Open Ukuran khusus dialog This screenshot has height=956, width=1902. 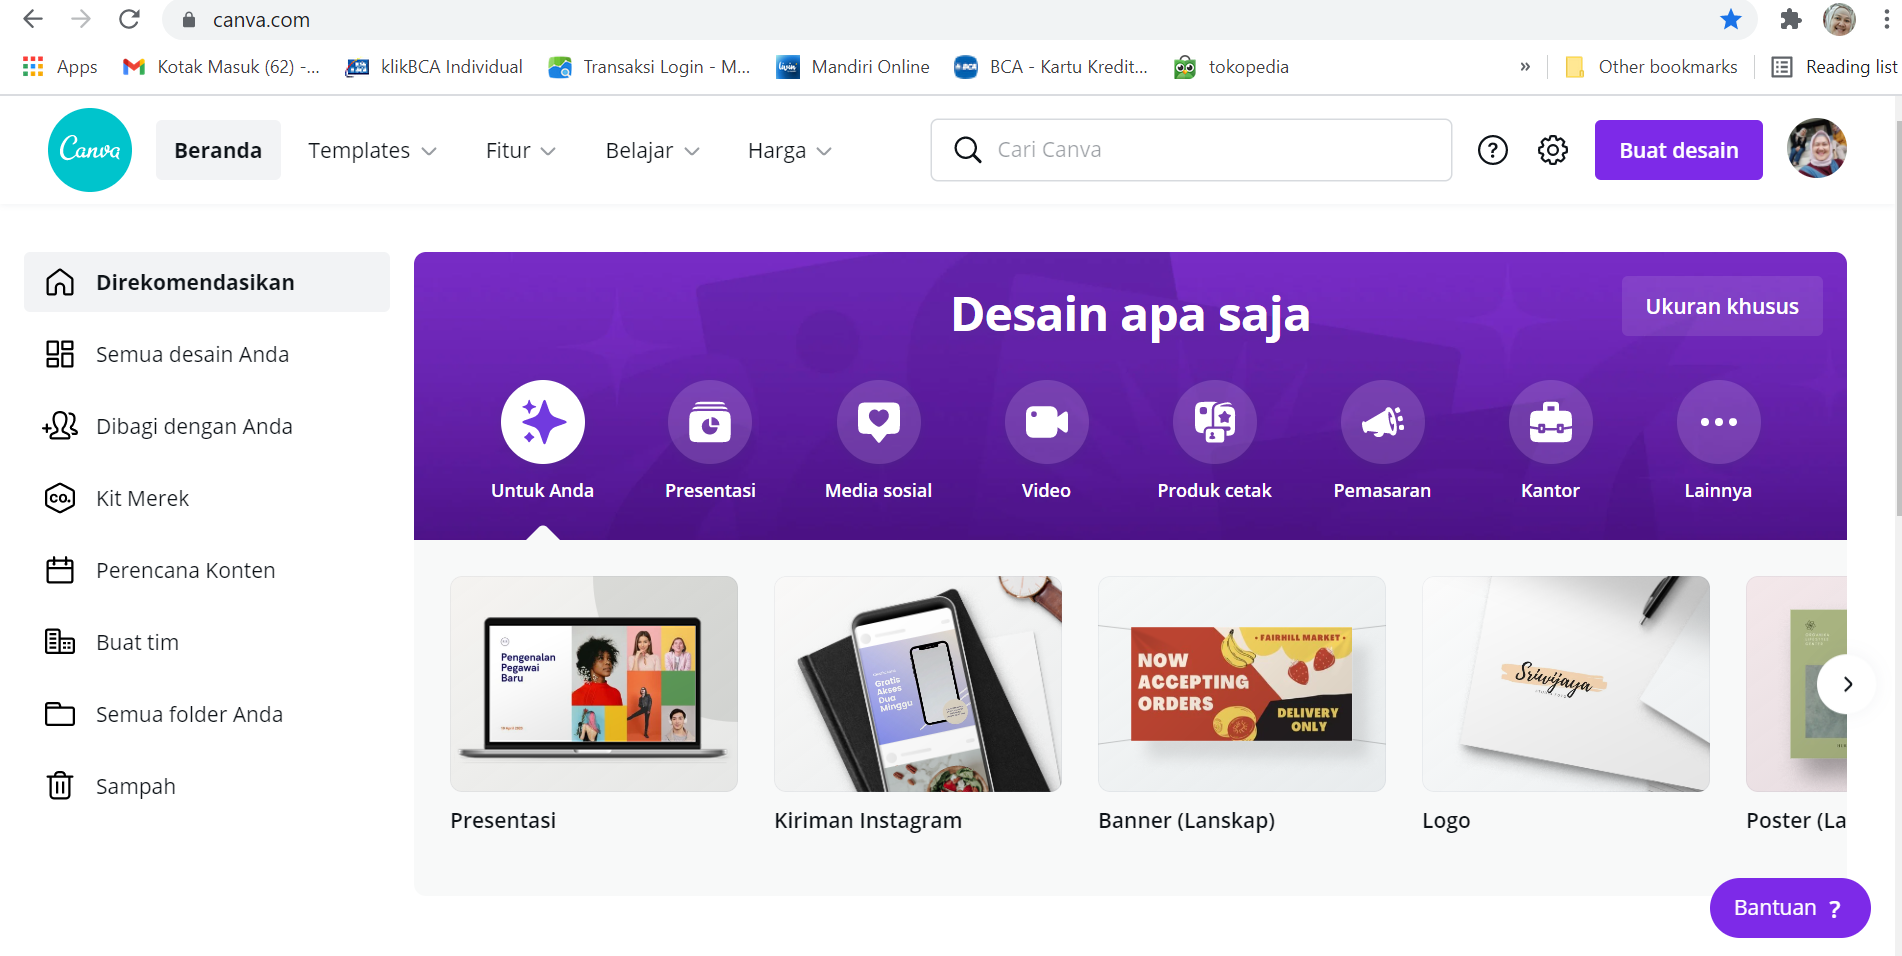coord(1721,306)
